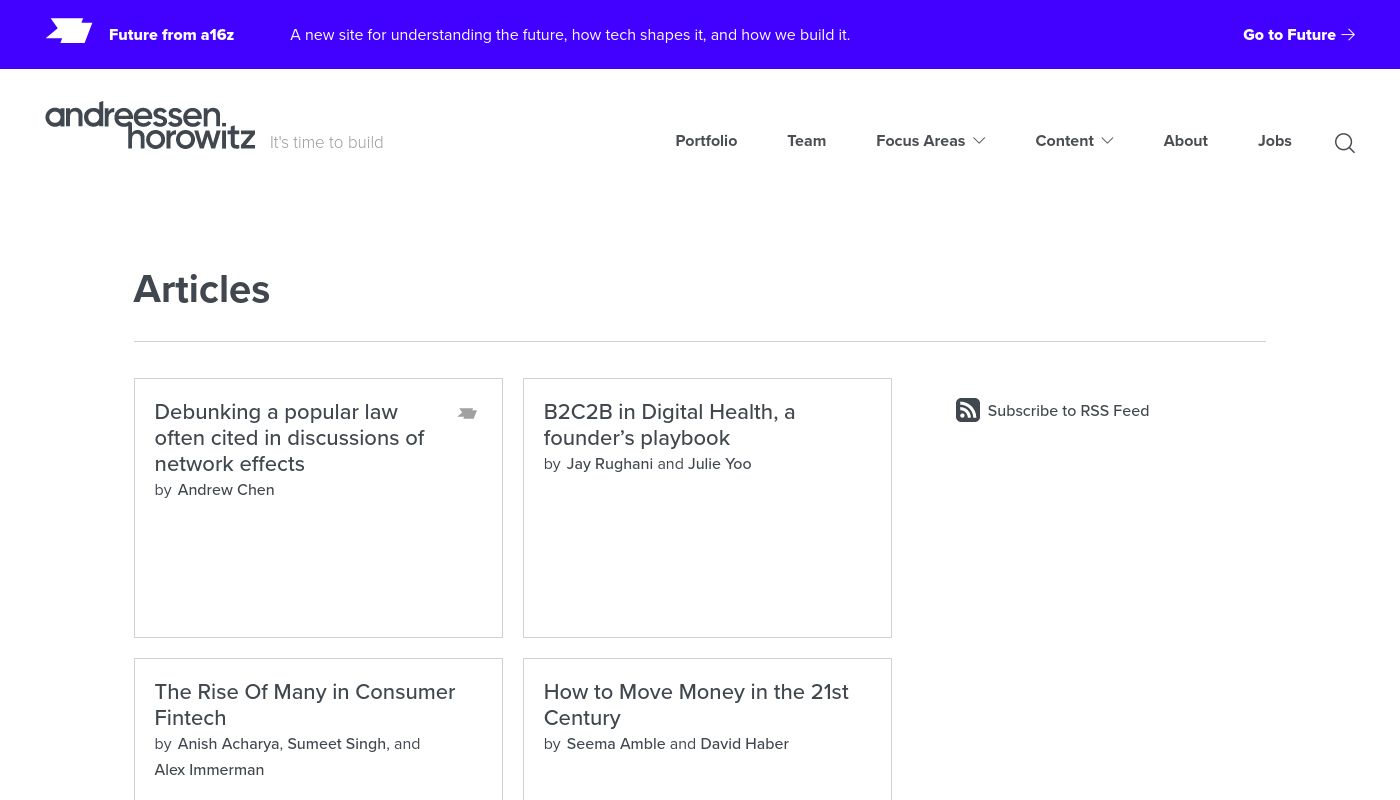Navigate to the Portfolio menu item
1400x800 pixels.
click(x=706, y=141)
